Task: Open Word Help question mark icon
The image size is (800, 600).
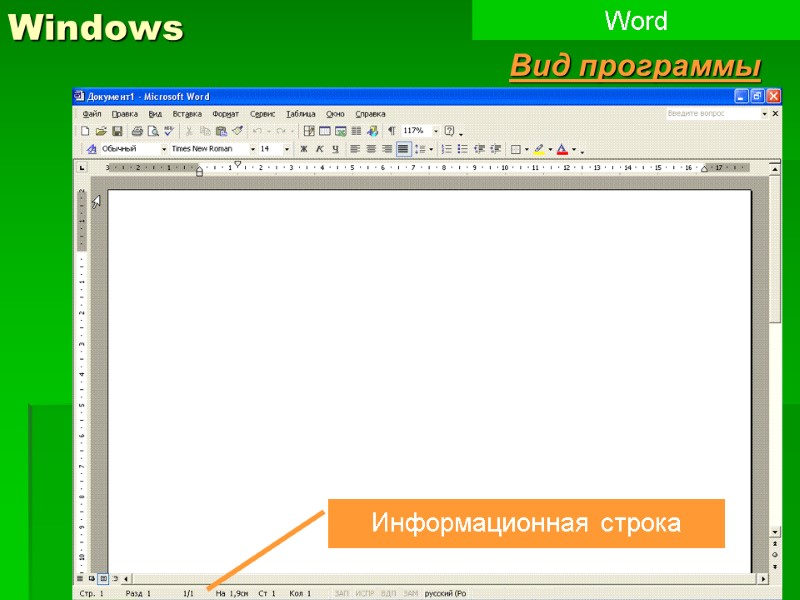Action: tap(449, 131)
